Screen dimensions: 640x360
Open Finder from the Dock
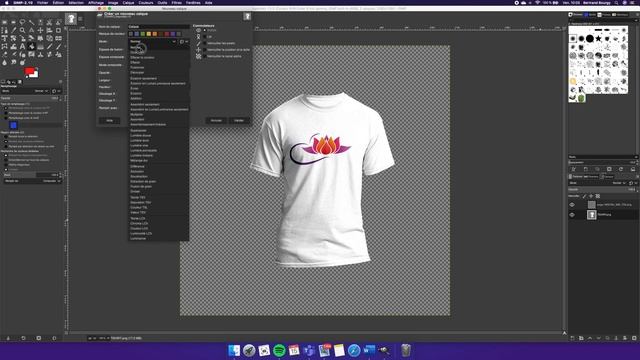point(234,350)
